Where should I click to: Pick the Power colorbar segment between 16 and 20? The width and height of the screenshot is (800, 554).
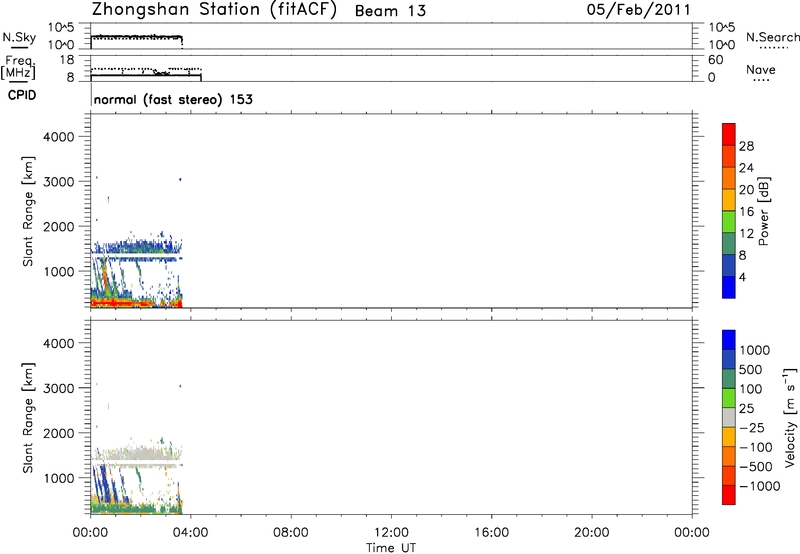pyautogui.click(x=729, y=200)
